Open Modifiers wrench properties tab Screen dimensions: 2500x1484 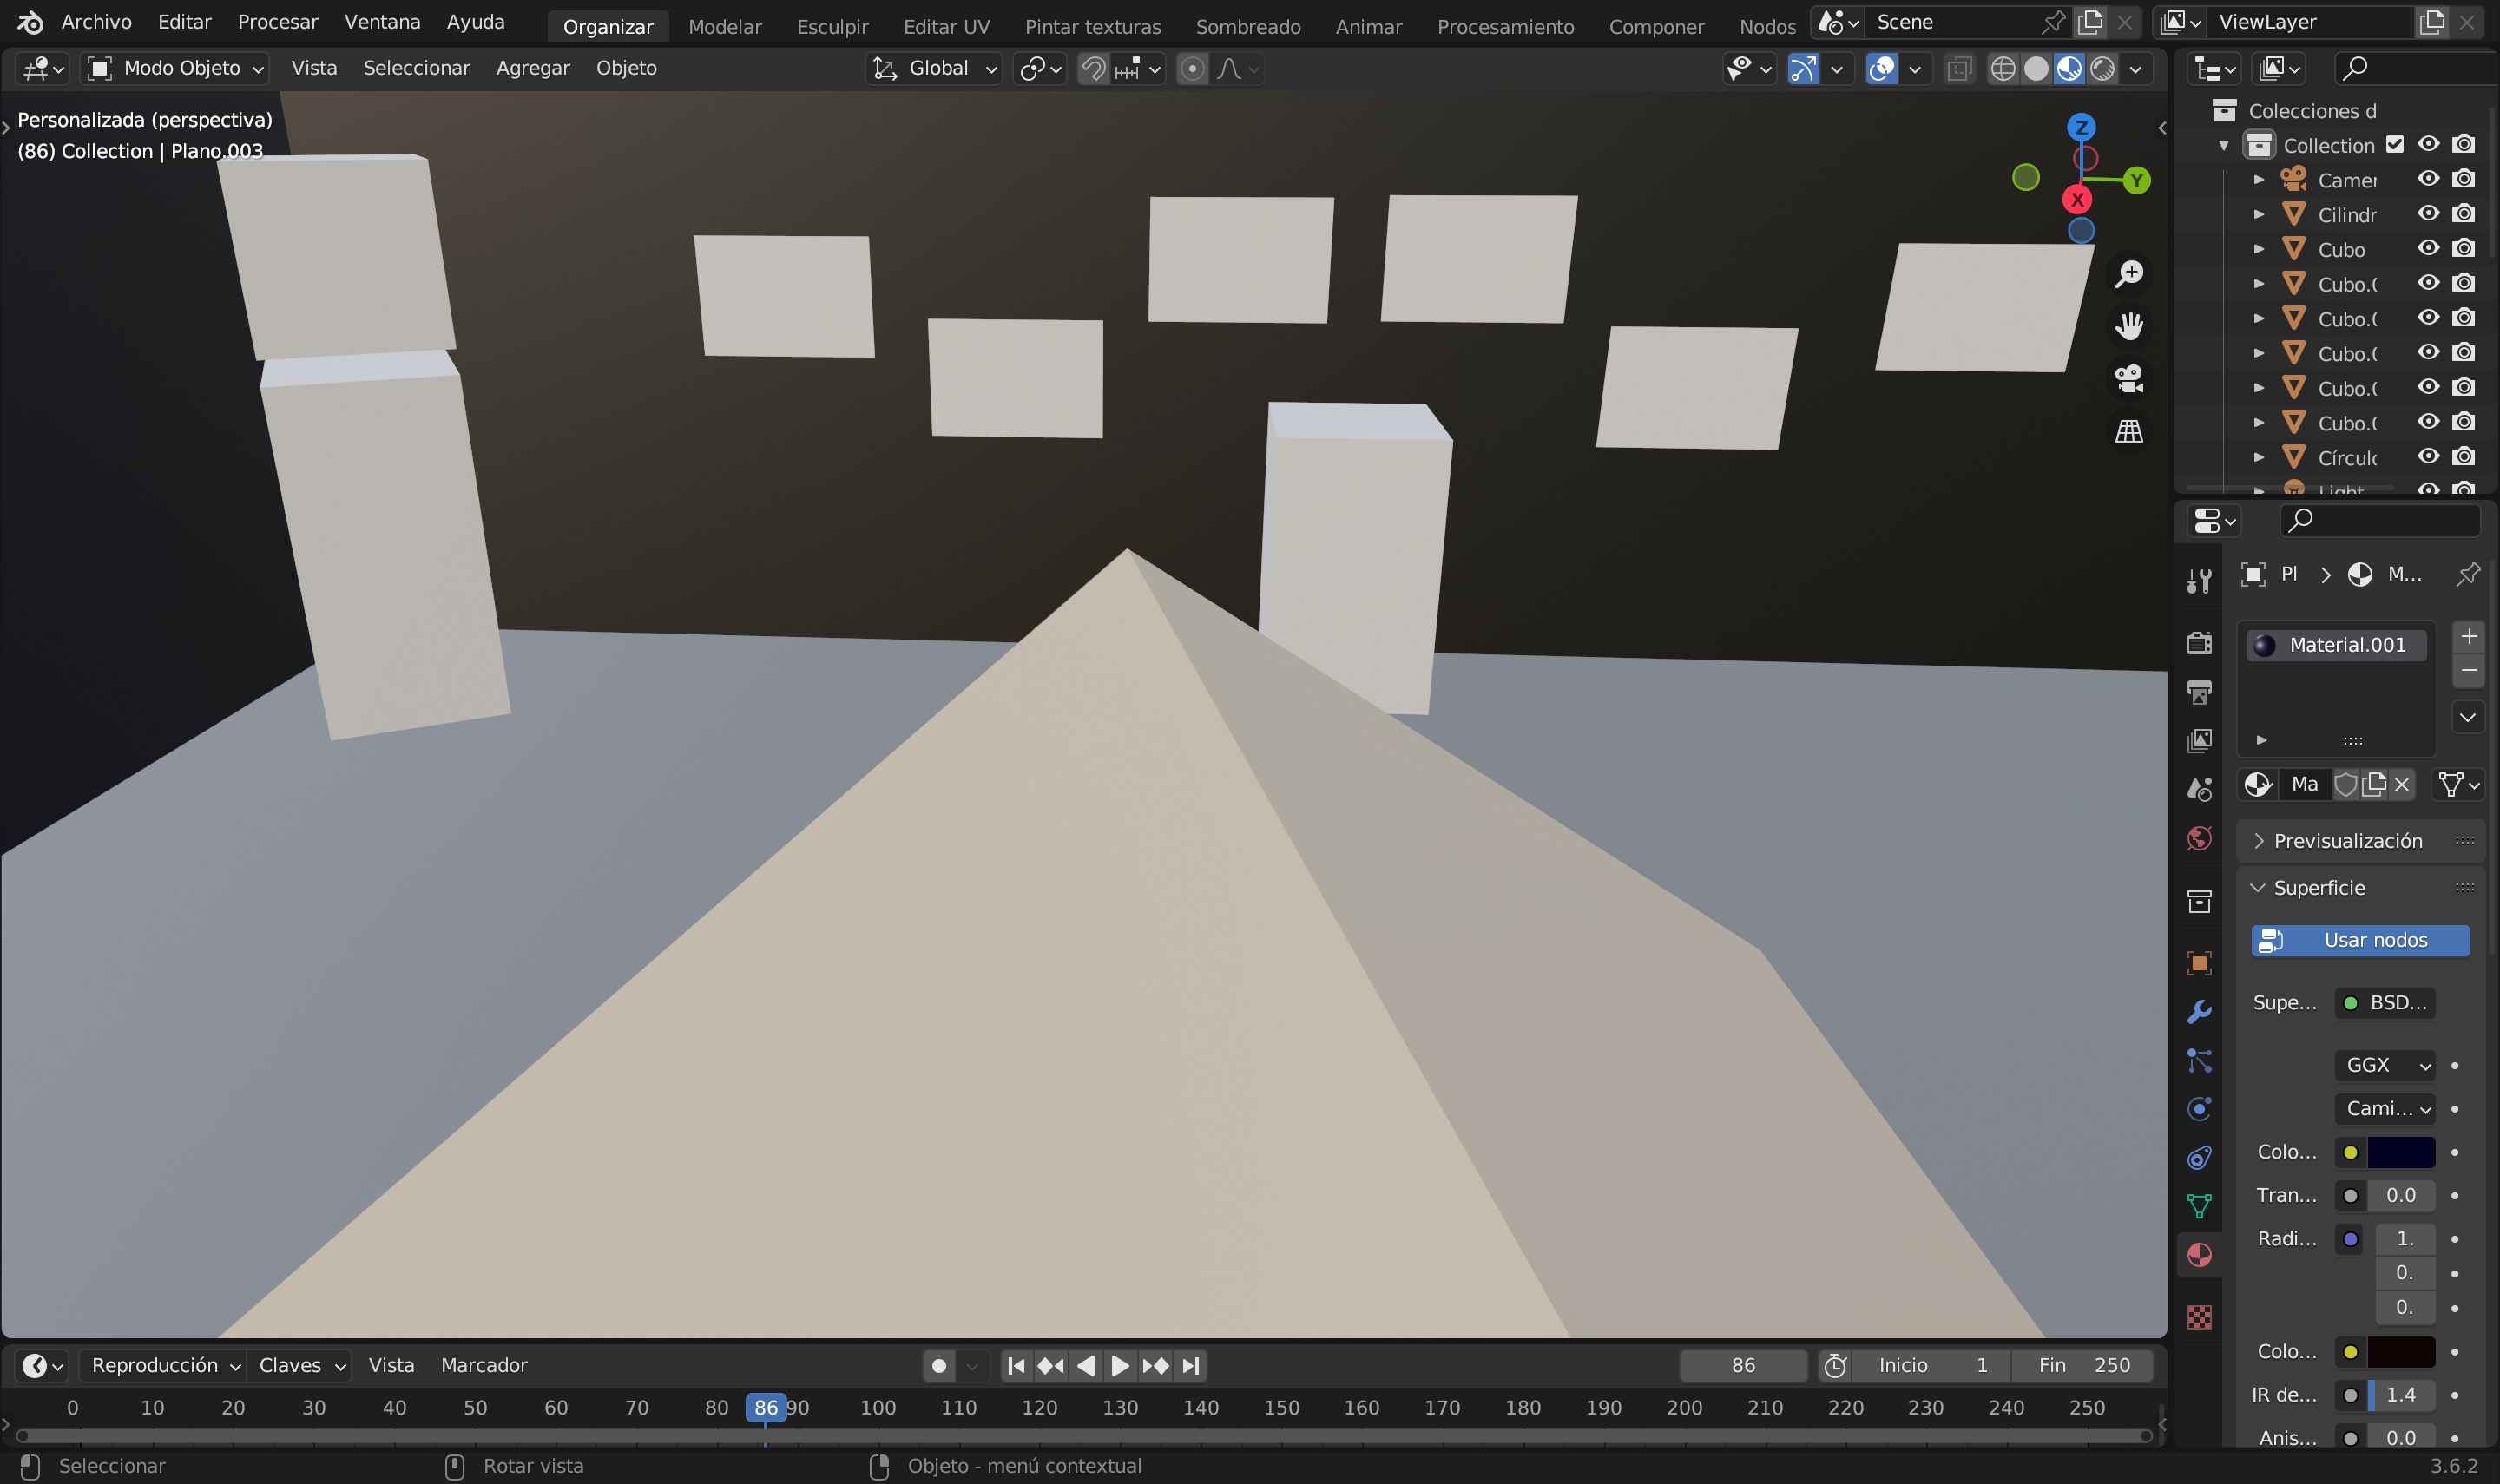coord(2199,1012)
